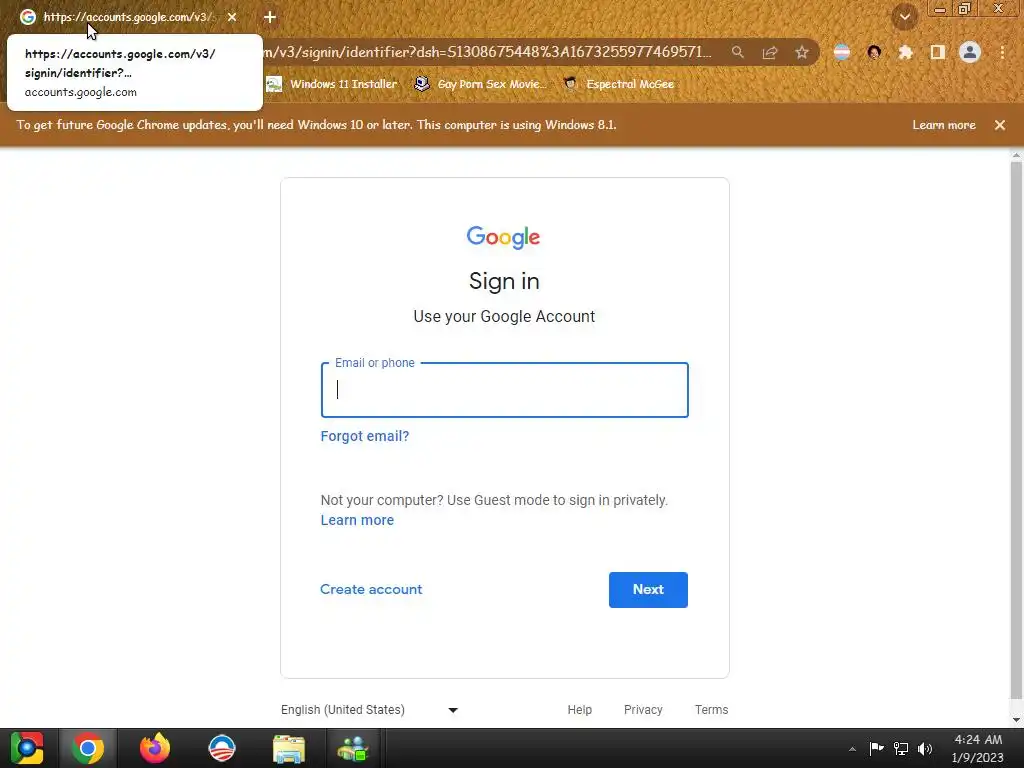Click the striped flag extension icon

[x=842, y=52]
